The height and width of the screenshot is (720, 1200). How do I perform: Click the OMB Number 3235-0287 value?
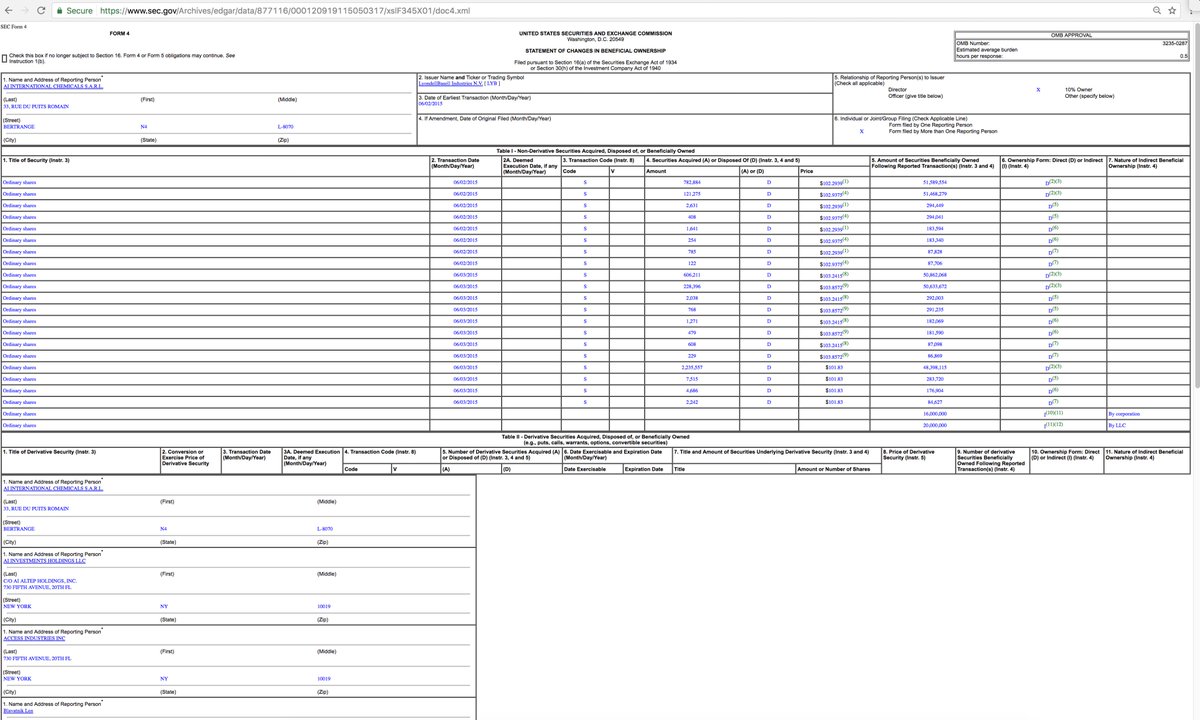pos(1175,43)
